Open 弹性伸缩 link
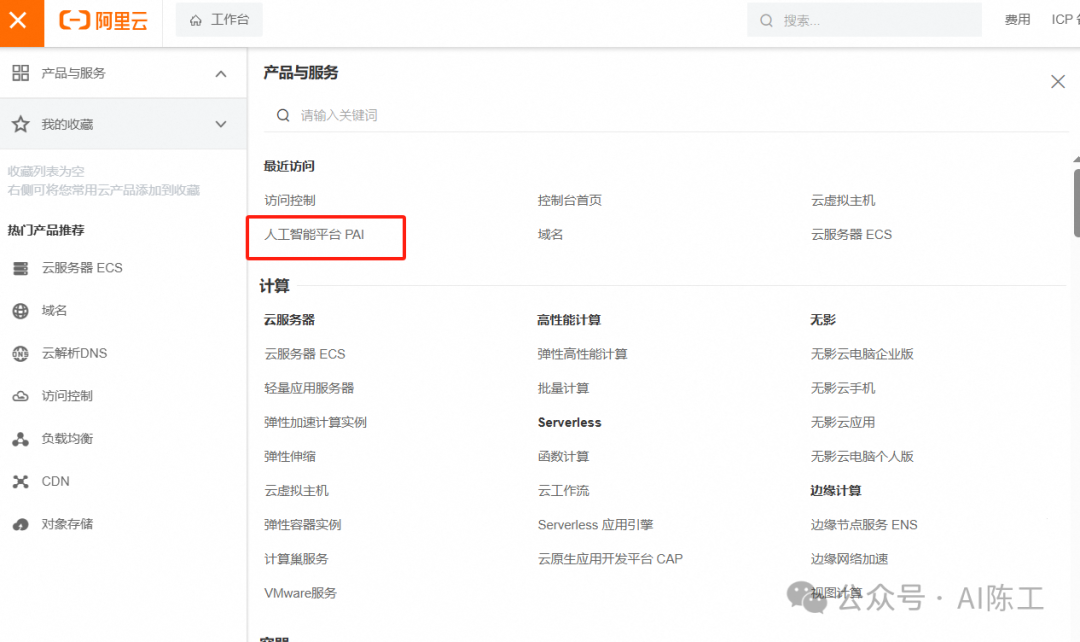 [290, 457]
